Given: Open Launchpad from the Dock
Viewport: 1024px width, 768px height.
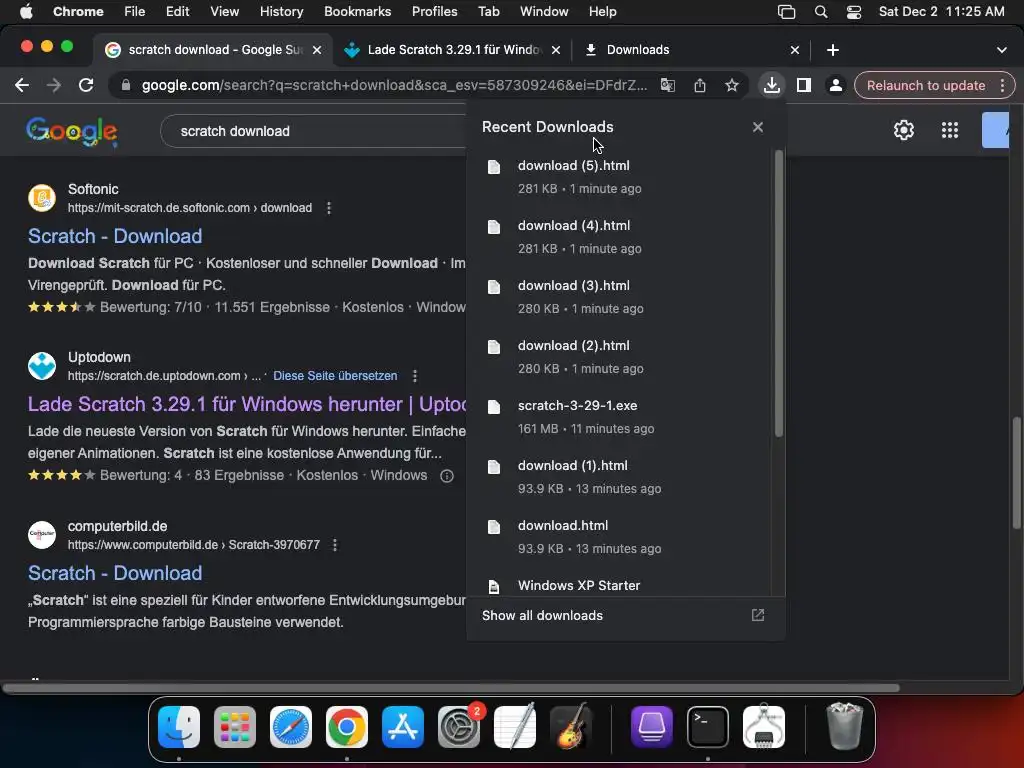Looking at the screenshot, I should tap(234, 727).
